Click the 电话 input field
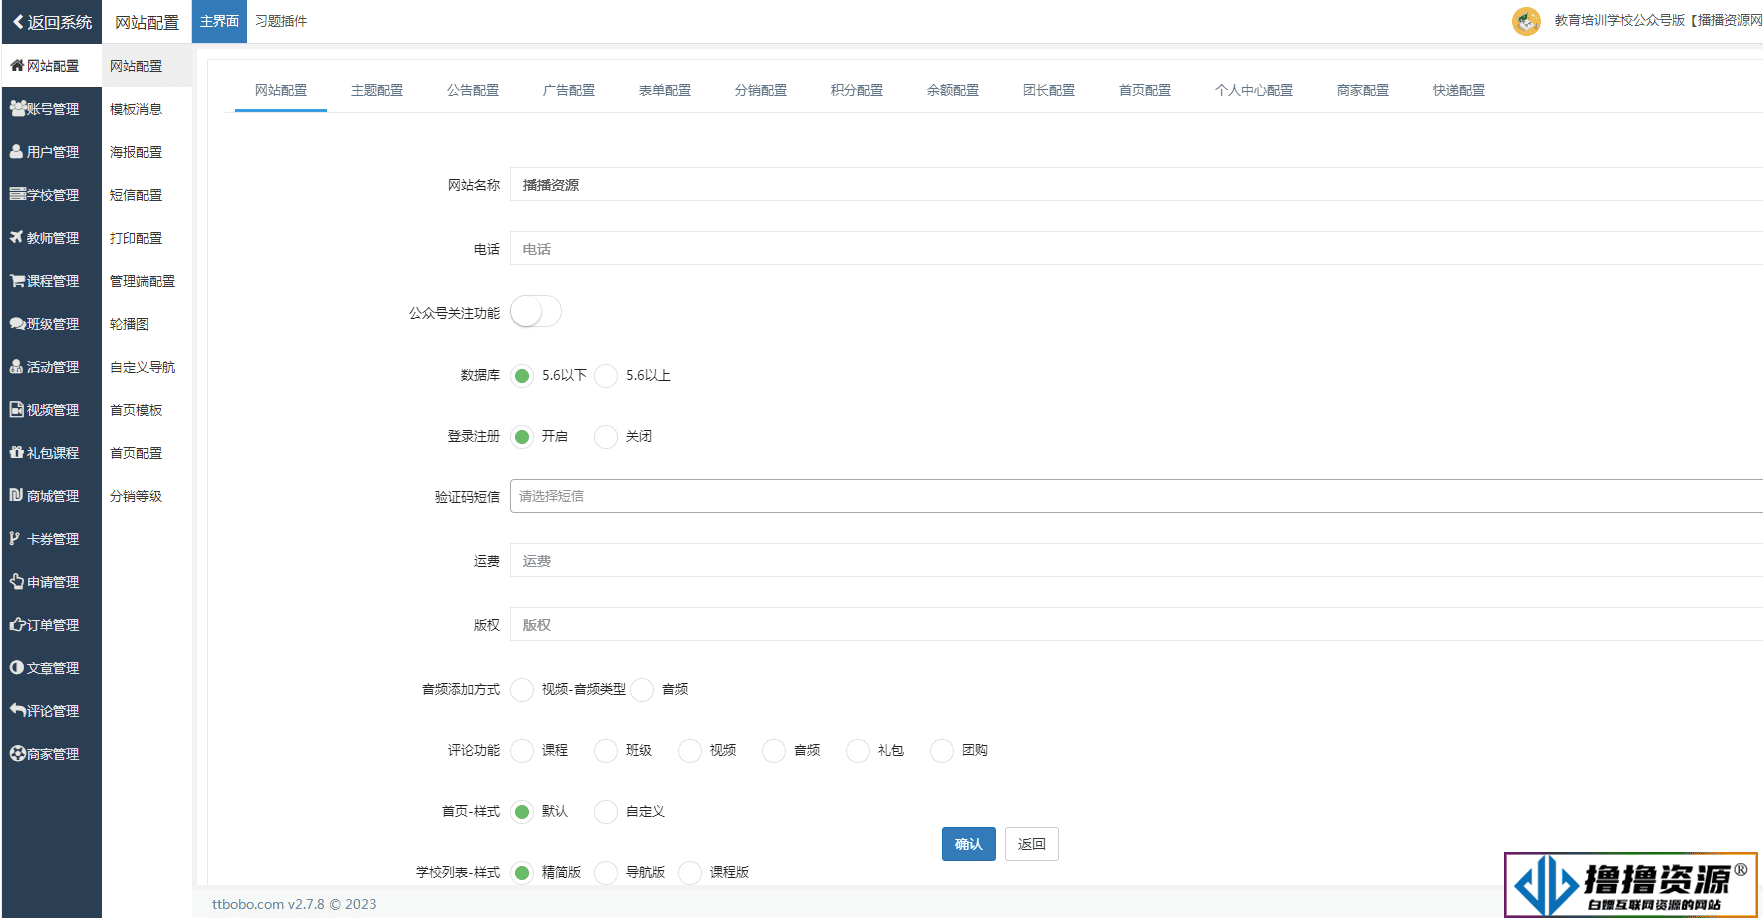 1136,248
